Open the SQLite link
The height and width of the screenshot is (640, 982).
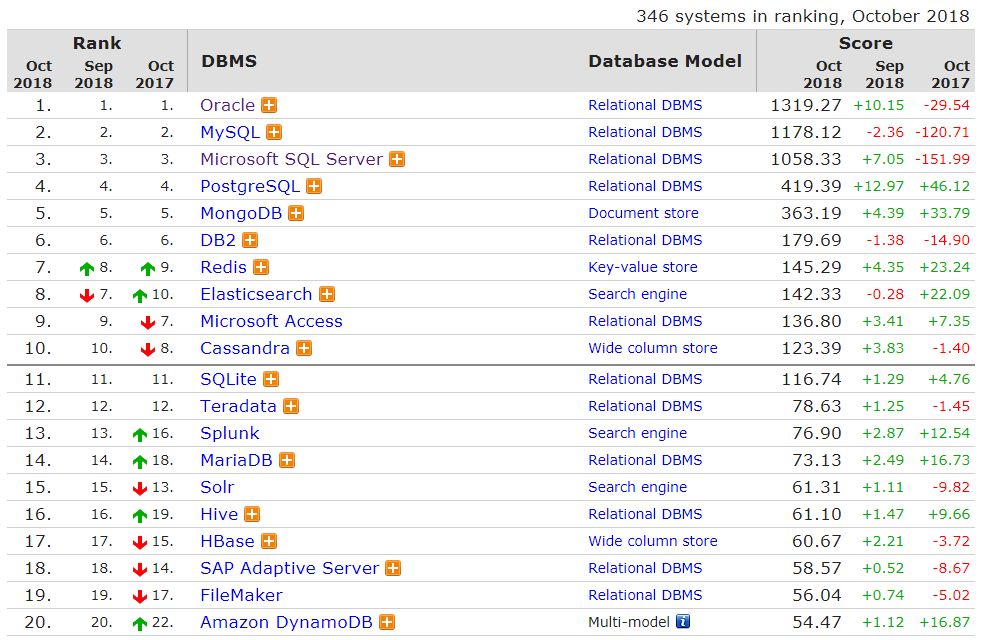(229, 379)
